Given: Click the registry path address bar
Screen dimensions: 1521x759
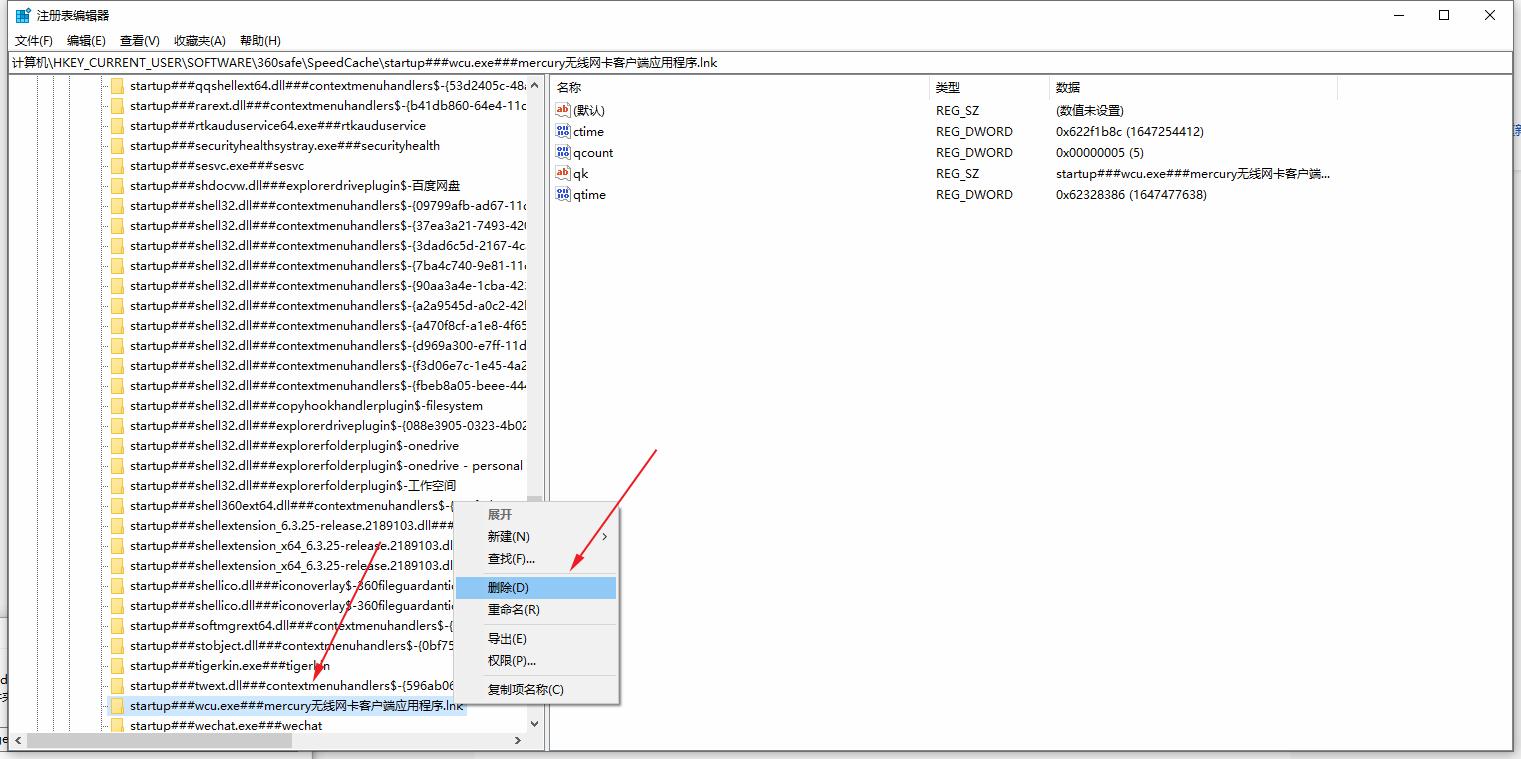Looking at the screenshot, I should [760, 62].
